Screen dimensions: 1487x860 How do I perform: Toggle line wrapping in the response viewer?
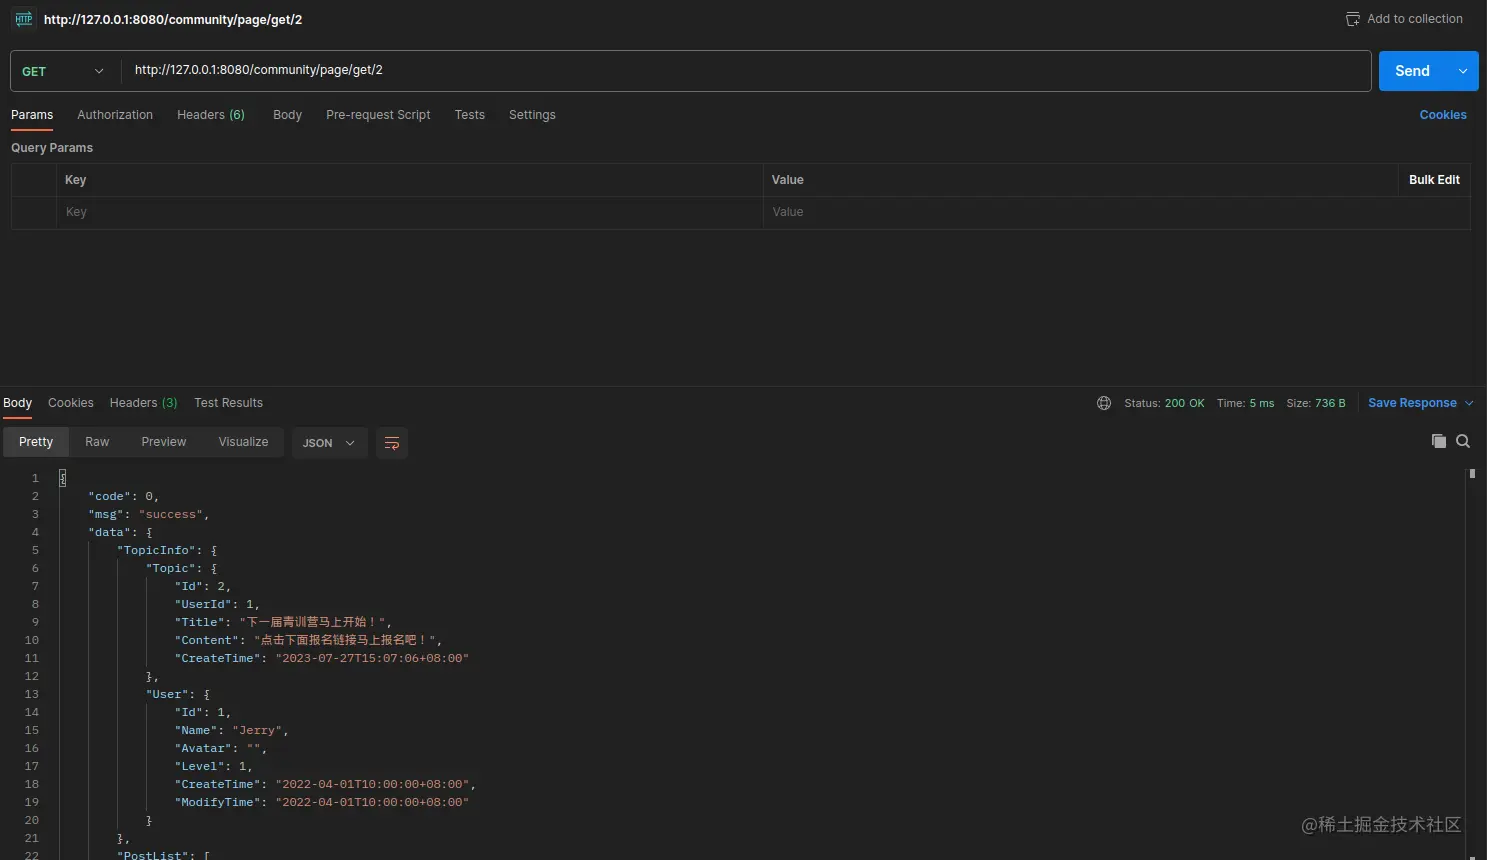(392, 443)
